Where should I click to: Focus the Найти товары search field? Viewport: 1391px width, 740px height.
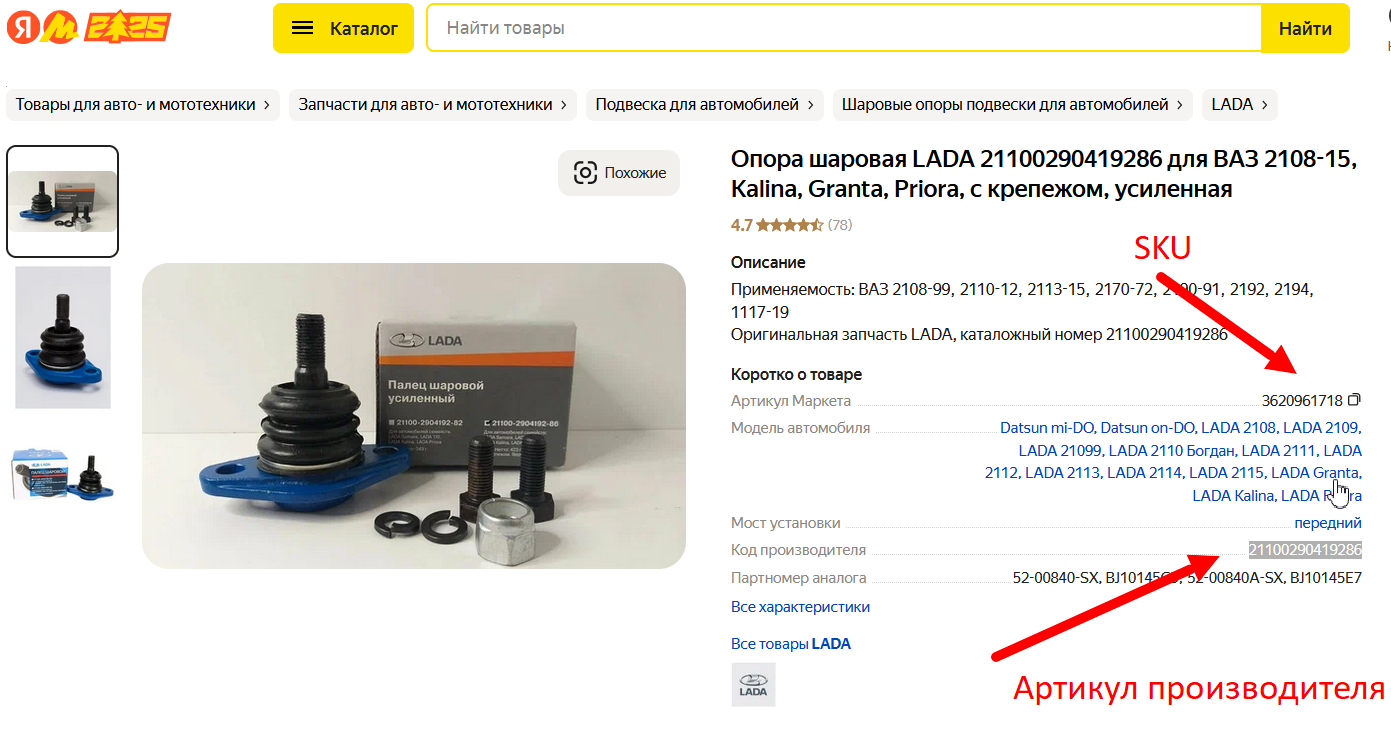coord(843,28)
